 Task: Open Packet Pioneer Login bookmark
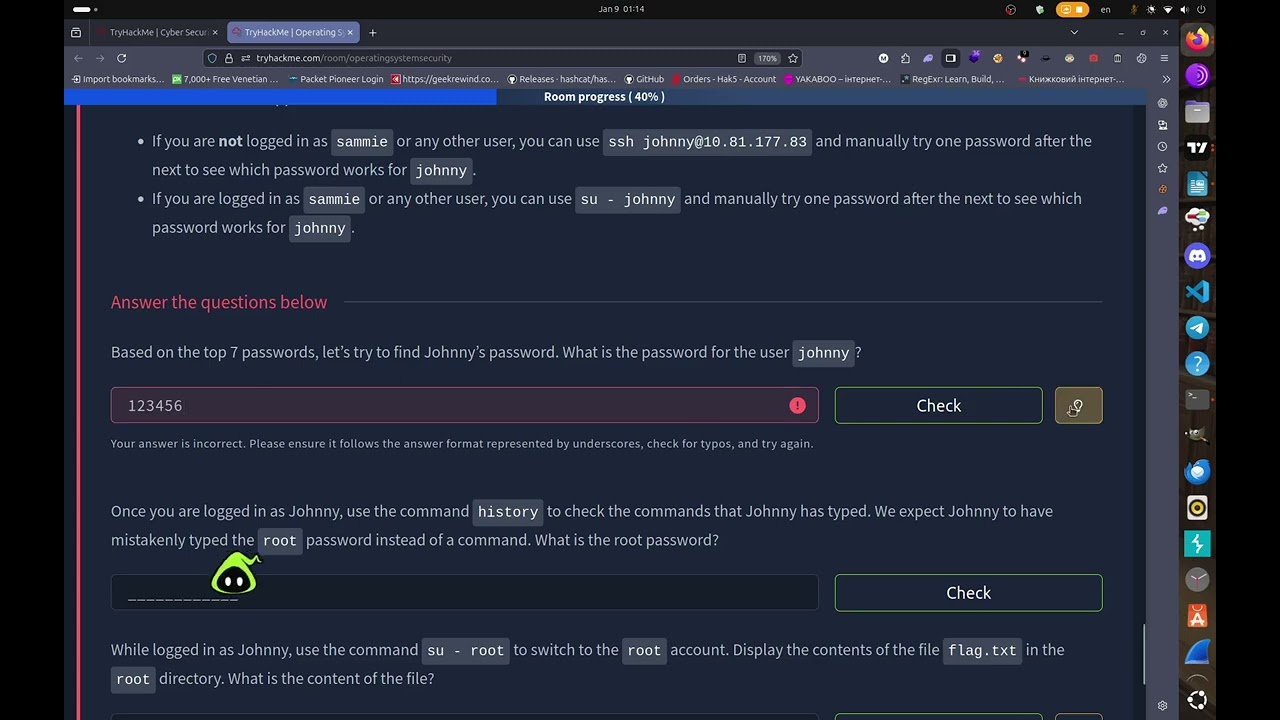pyautogui.click(x=335, y=79)
